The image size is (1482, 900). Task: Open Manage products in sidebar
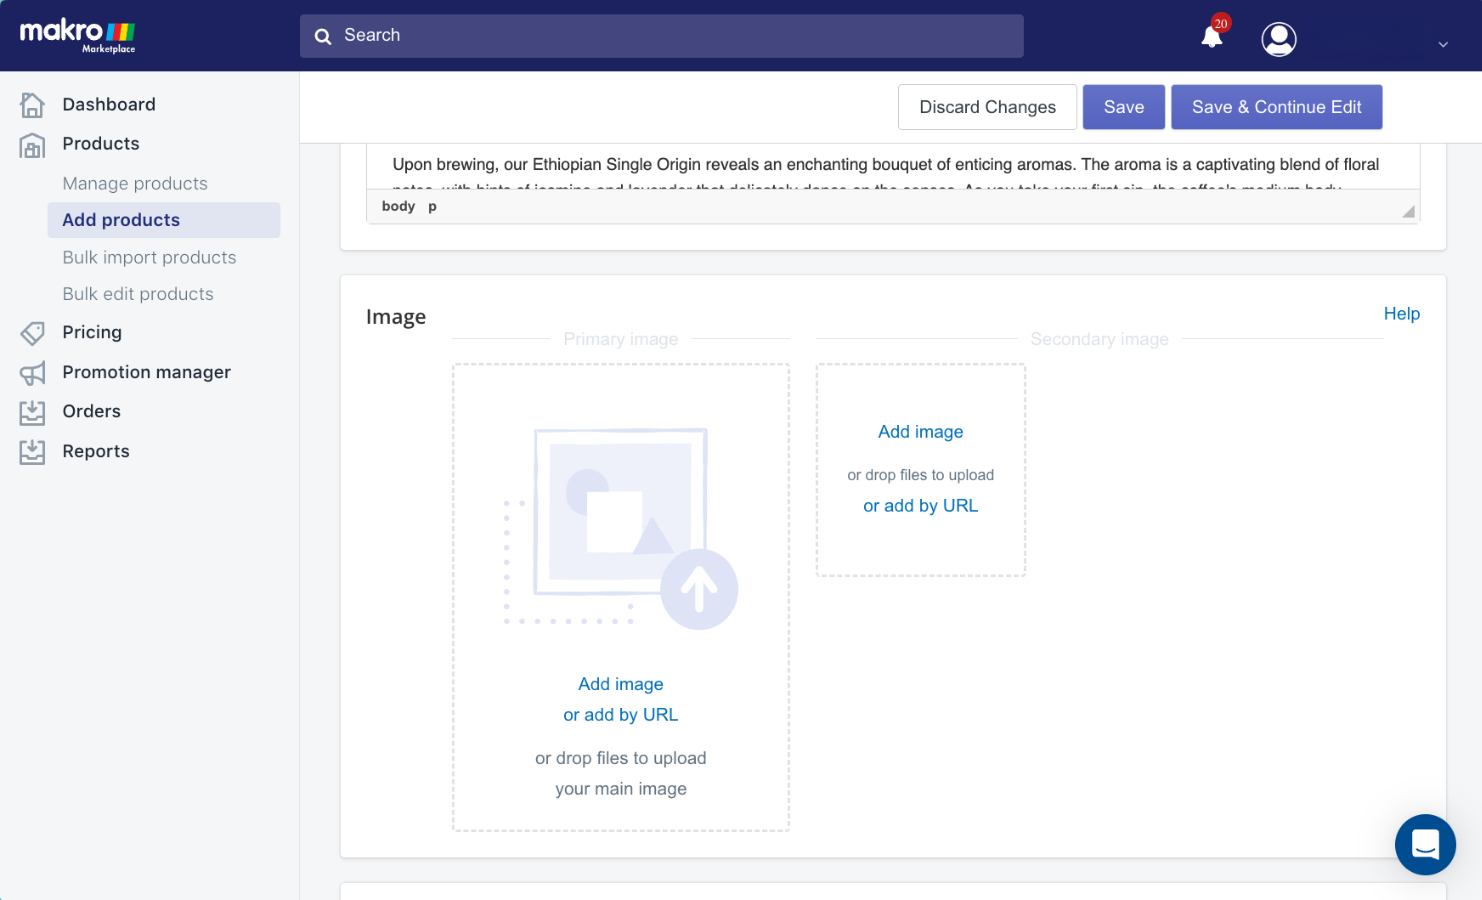tap(135, 184)
